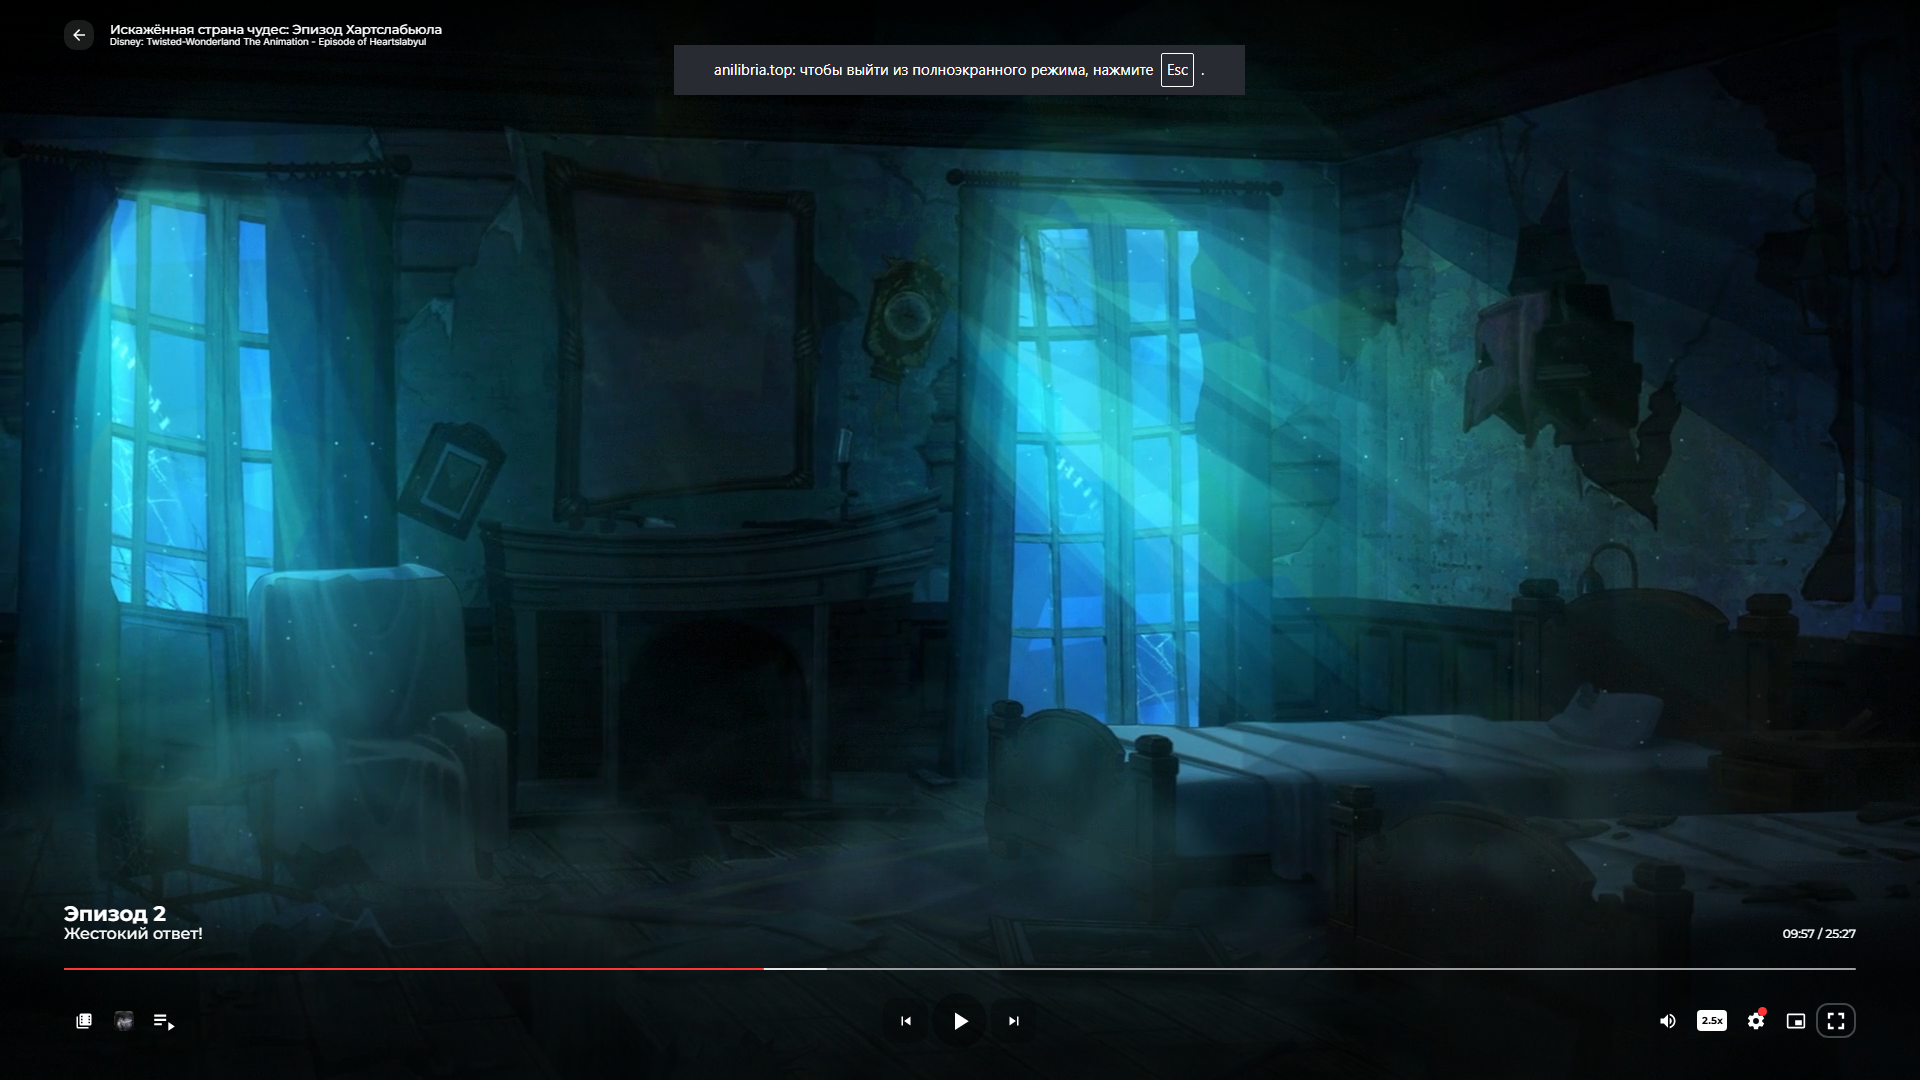The height and width of the screenshot is (1080, 1920).
Task: Click the small release poster thumbnail
Action: [x=124, y=1021]
